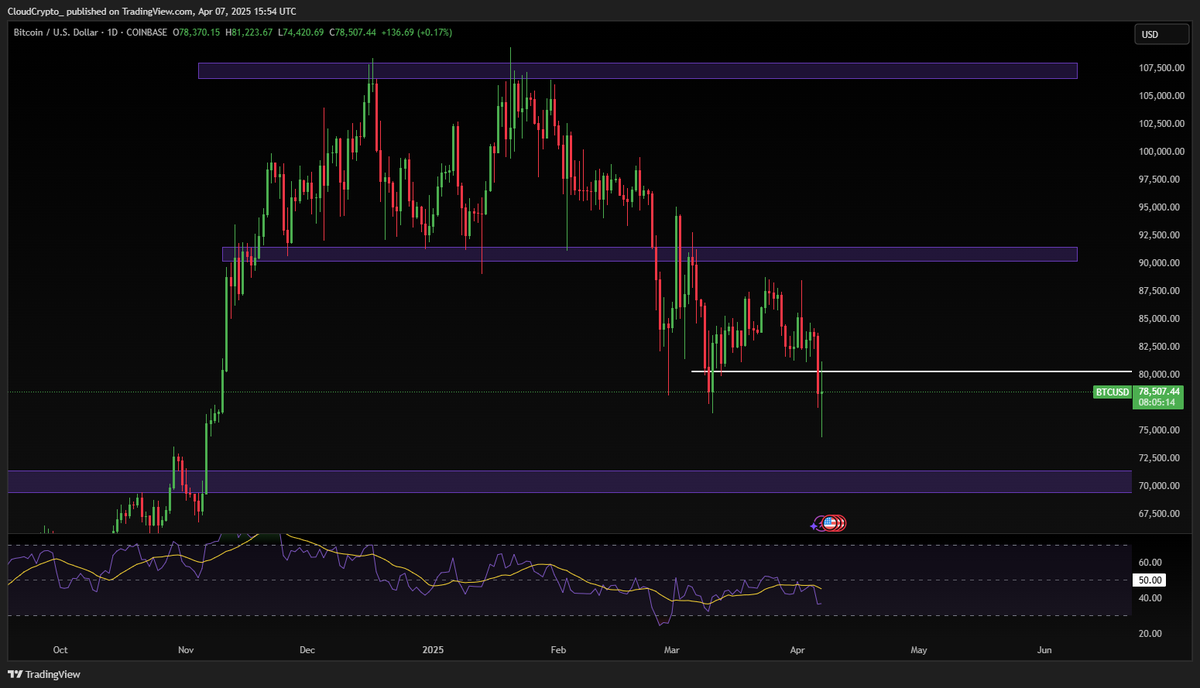Click the May label on time axis
Screen dimensions: 1200x688
(x=920, y=650)
